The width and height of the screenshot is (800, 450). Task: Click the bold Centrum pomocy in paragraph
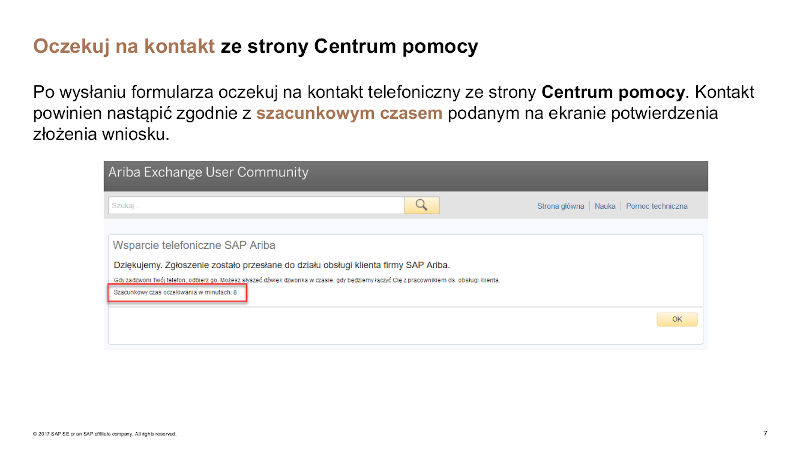pyautogui.click(x=613, y=92)
